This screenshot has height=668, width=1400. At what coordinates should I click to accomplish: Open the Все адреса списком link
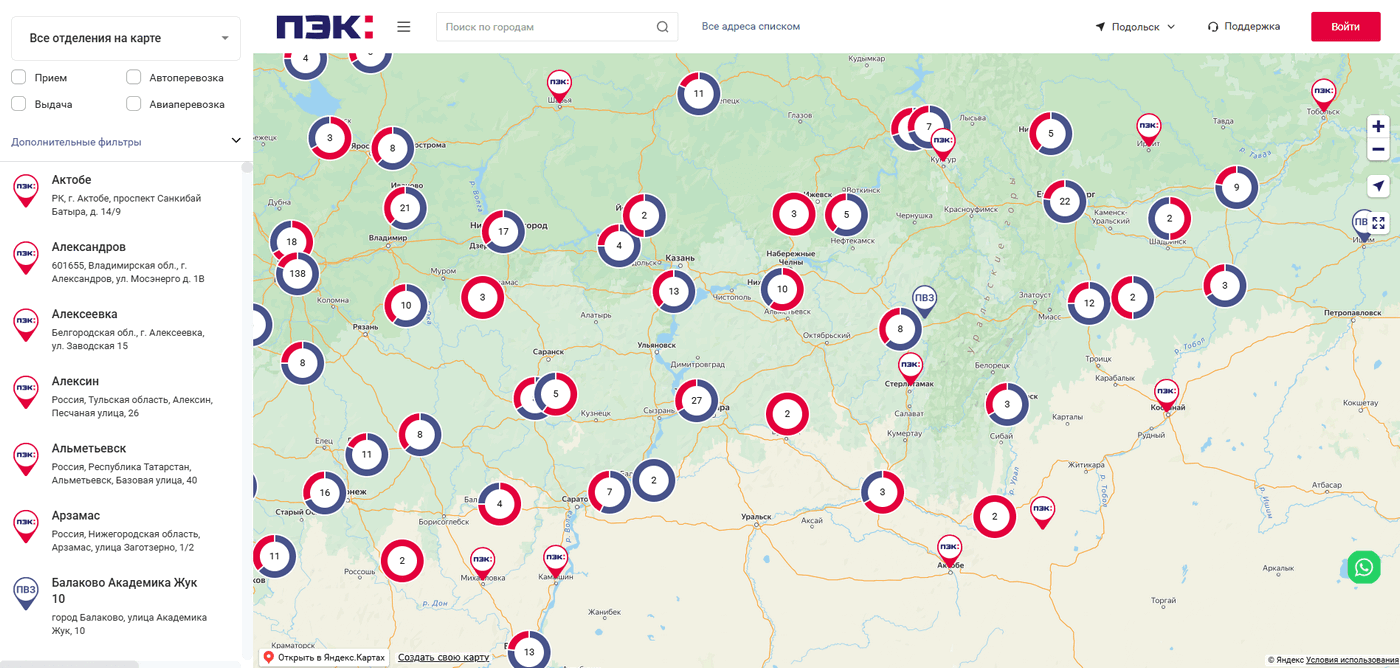click(x=751, y=27)
